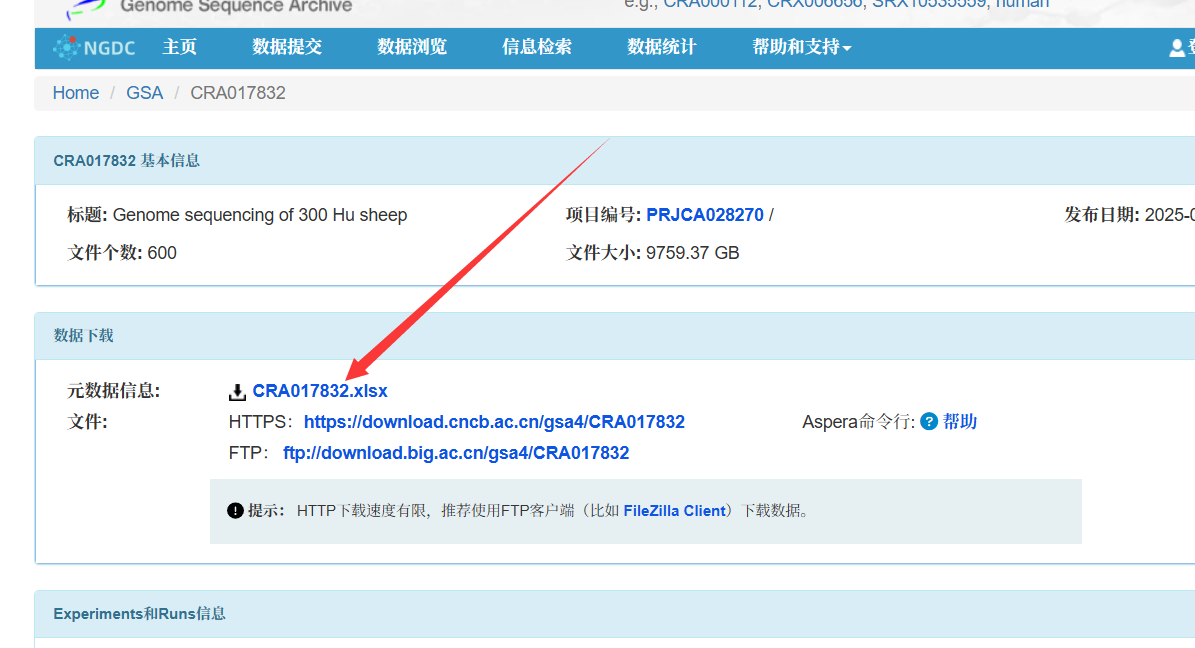
Task: Open the FileZilla Client link
Action: pyautogui.click(x=674, y=511)
